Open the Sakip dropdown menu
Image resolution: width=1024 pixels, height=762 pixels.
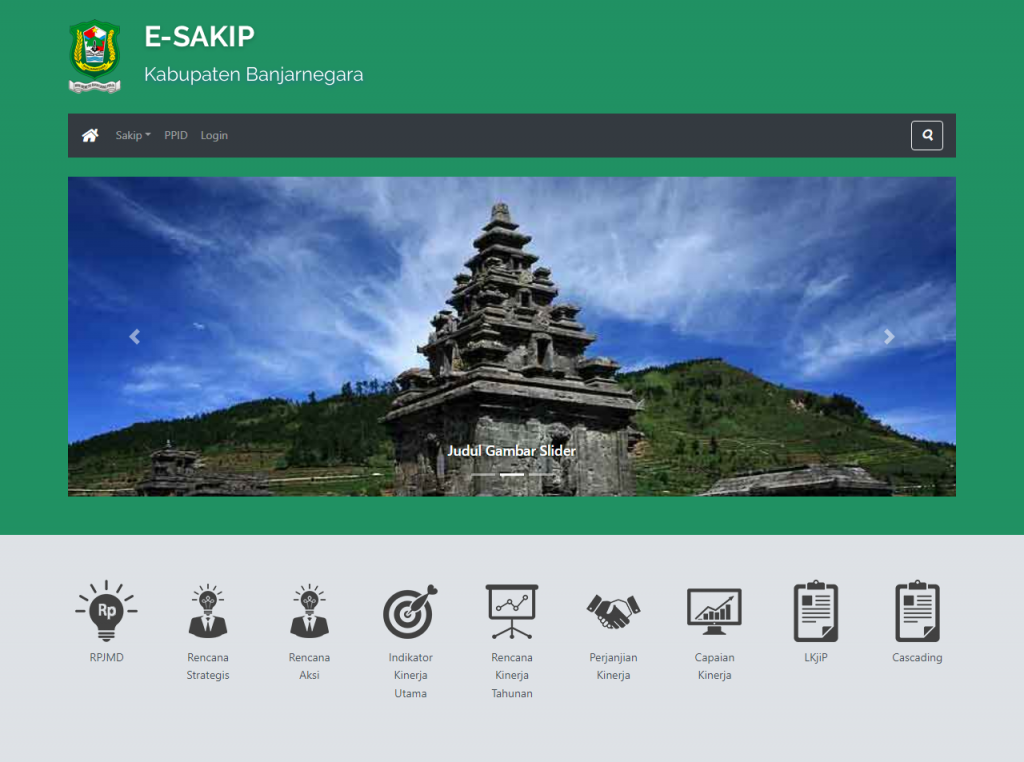[x=131, y=135]
